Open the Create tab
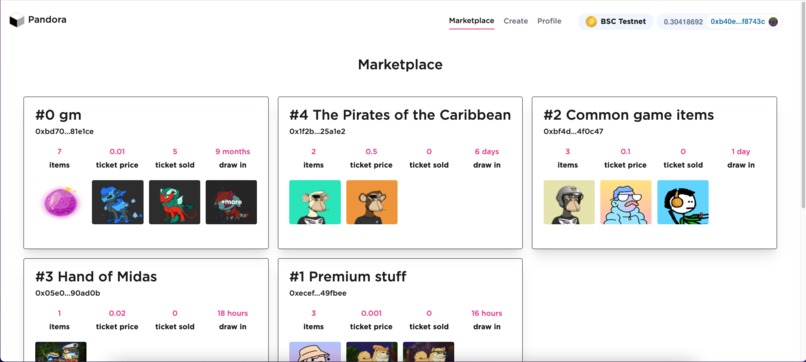This screenshot has height=362, width=806. tap(516, 21)
